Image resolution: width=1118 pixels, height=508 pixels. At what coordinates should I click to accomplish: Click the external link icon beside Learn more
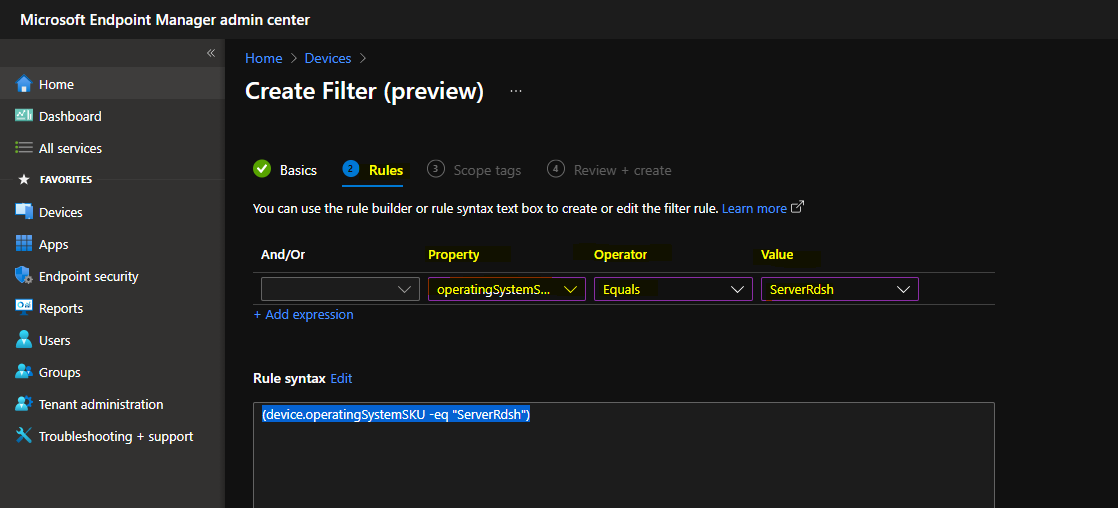pos(799,208)
